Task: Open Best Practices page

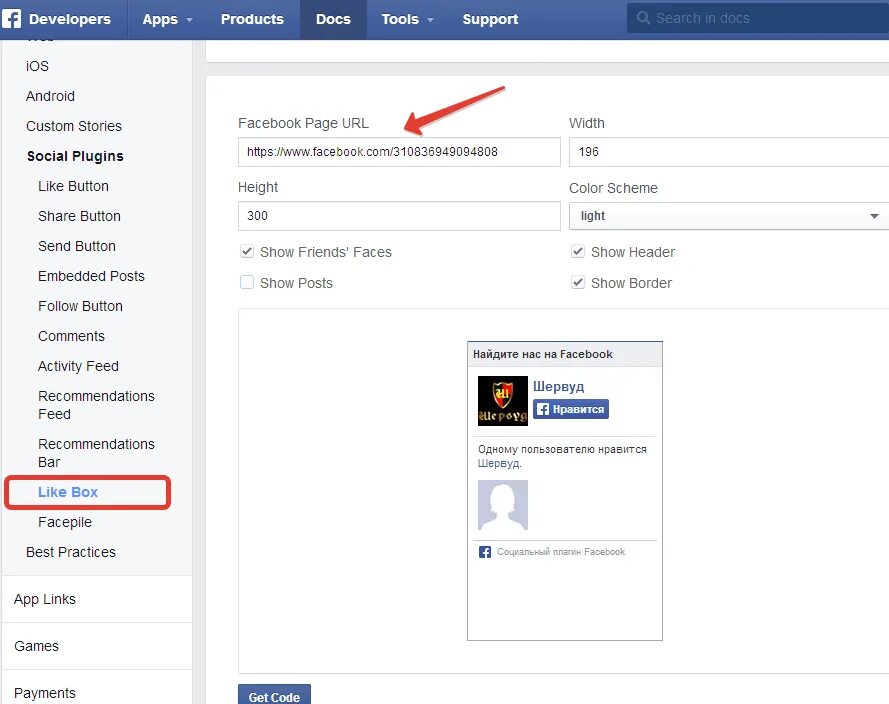Action: pyautogui.click(x=71, y=553)
